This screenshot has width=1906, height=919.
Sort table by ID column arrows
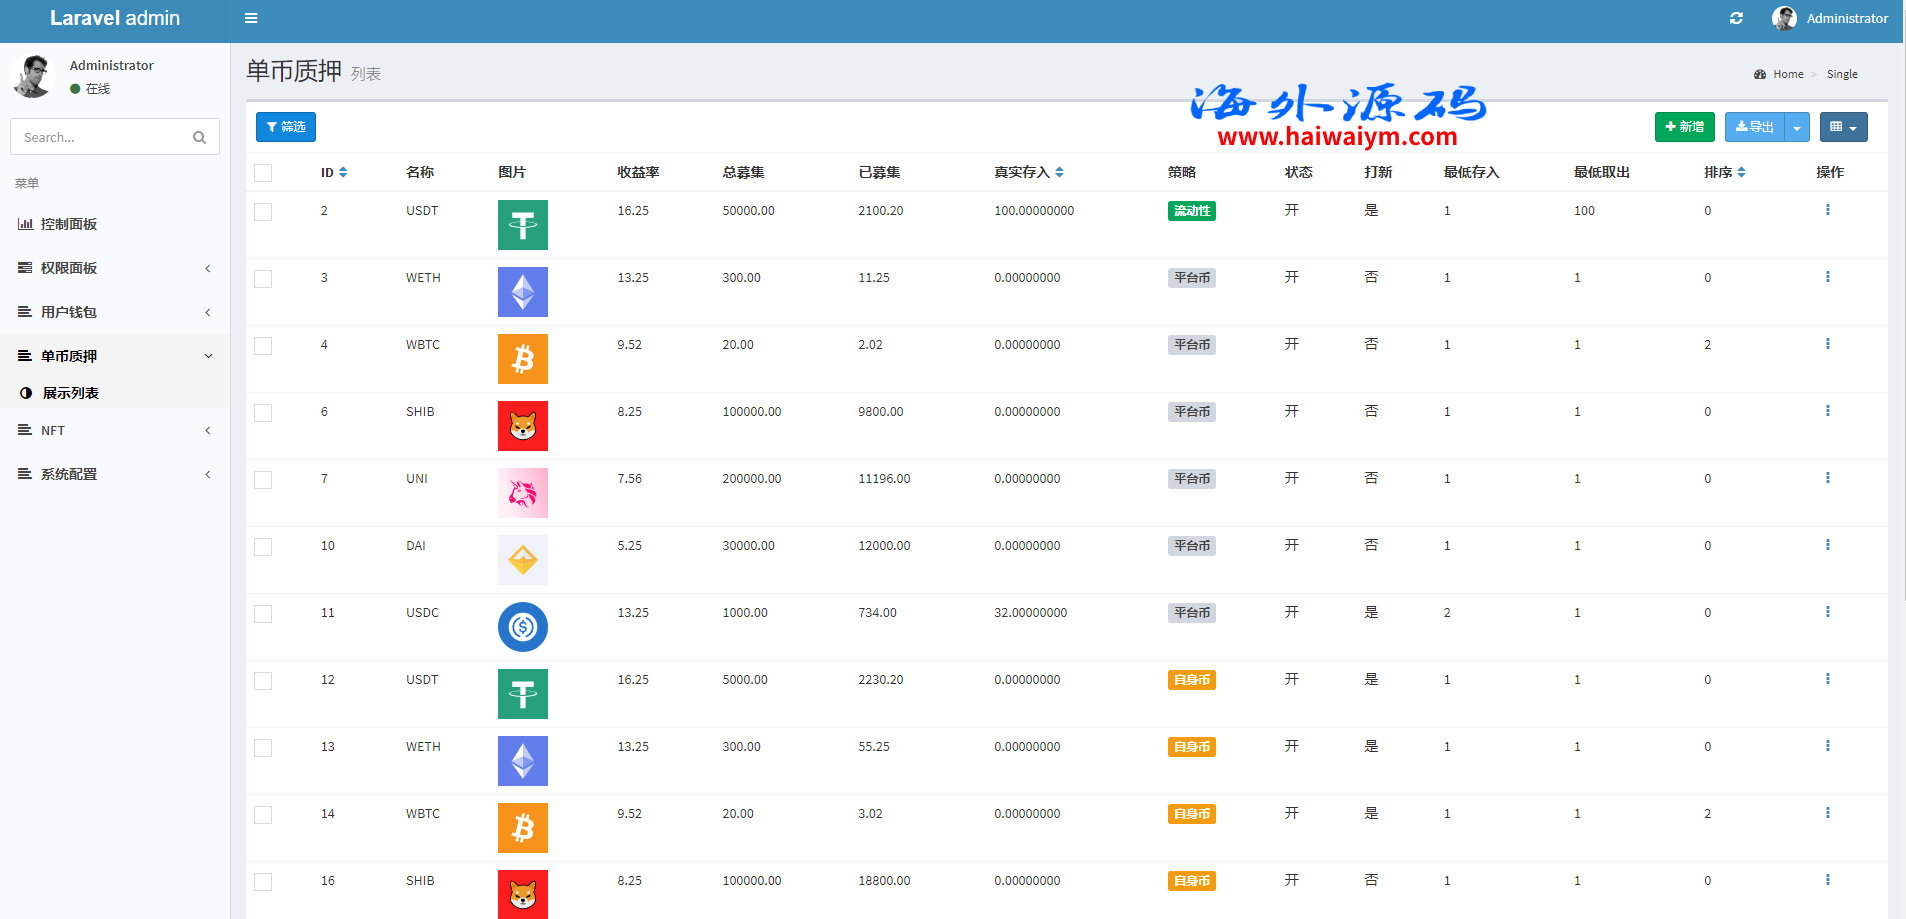point(343,173)
